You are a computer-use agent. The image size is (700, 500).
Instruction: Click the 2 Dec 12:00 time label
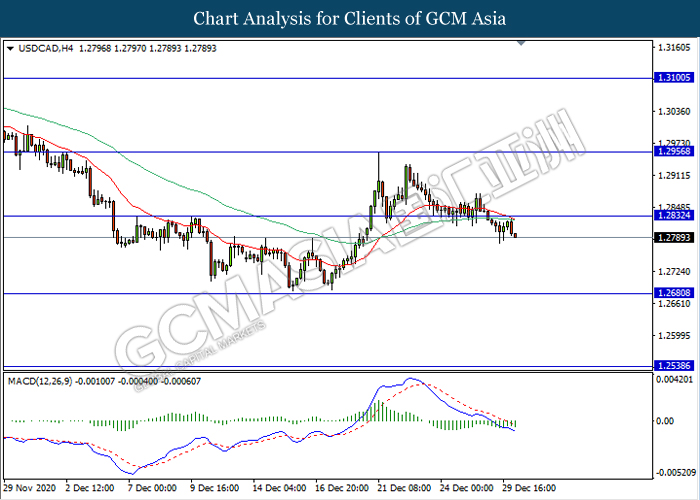(x=90, y=488)
